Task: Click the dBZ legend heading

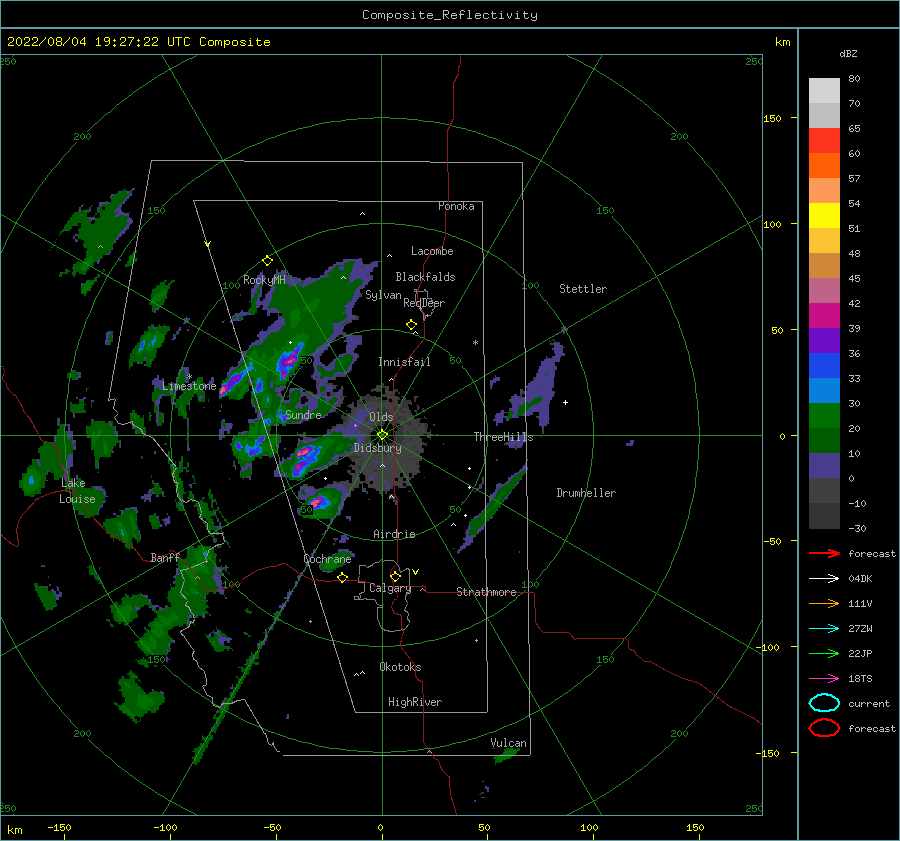Action: (848, 53)
